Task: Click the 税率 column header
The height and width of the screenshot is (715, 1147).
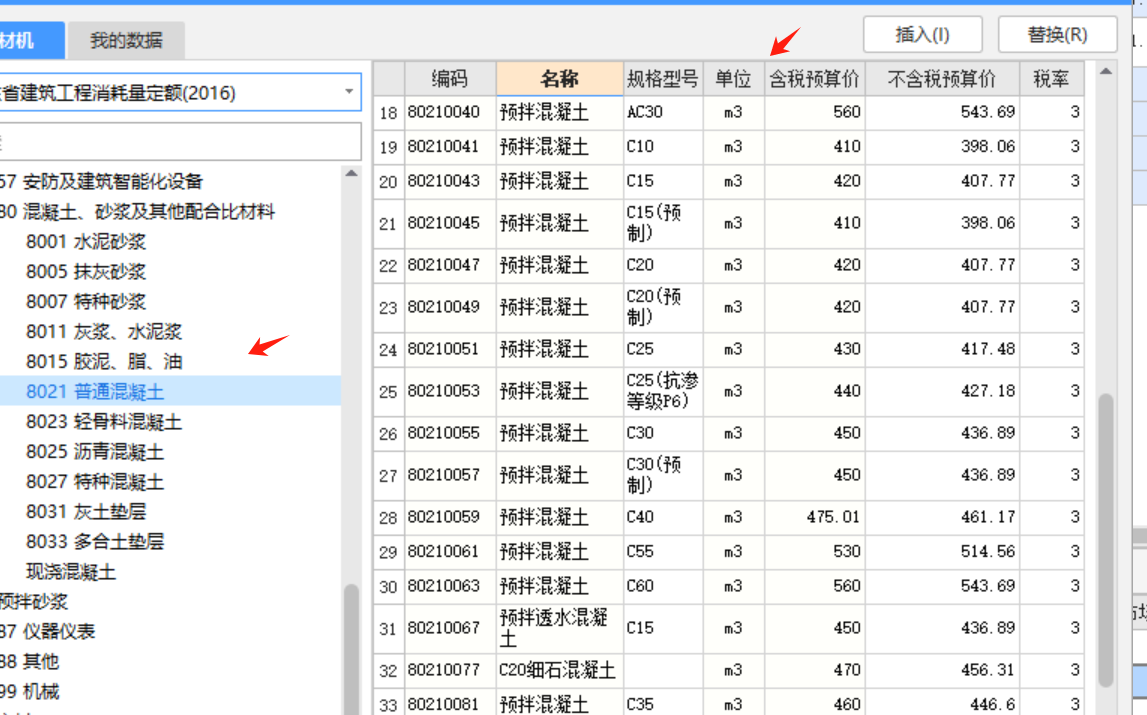Action: point(1051,78)
